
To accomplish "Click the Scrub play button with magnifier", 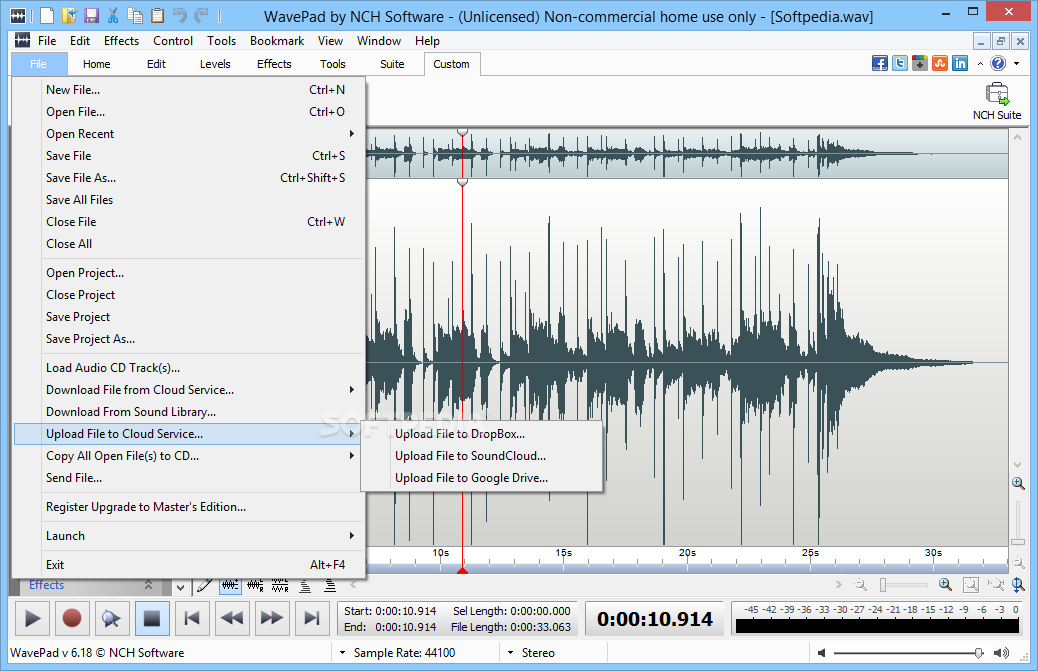I will click(111, 619).
